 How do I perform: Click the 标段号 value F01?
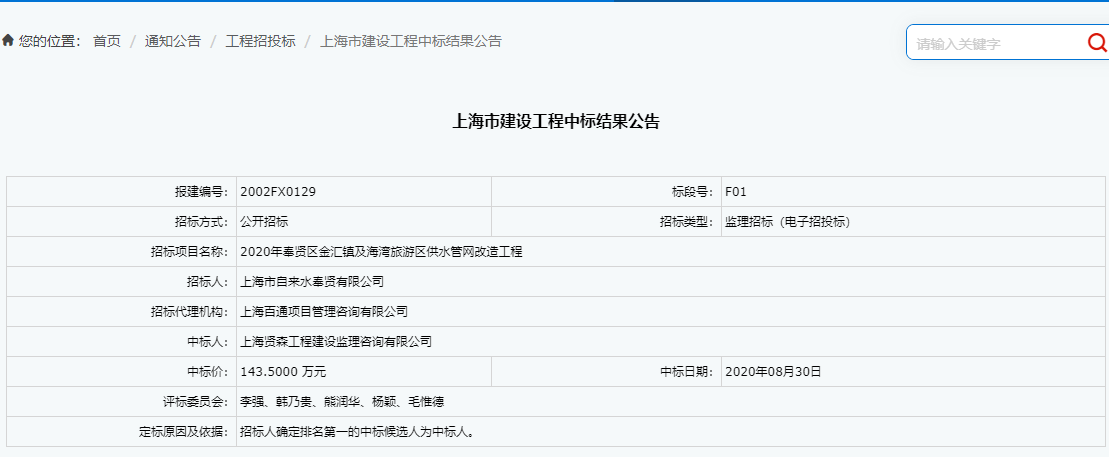tap(736, 191)
